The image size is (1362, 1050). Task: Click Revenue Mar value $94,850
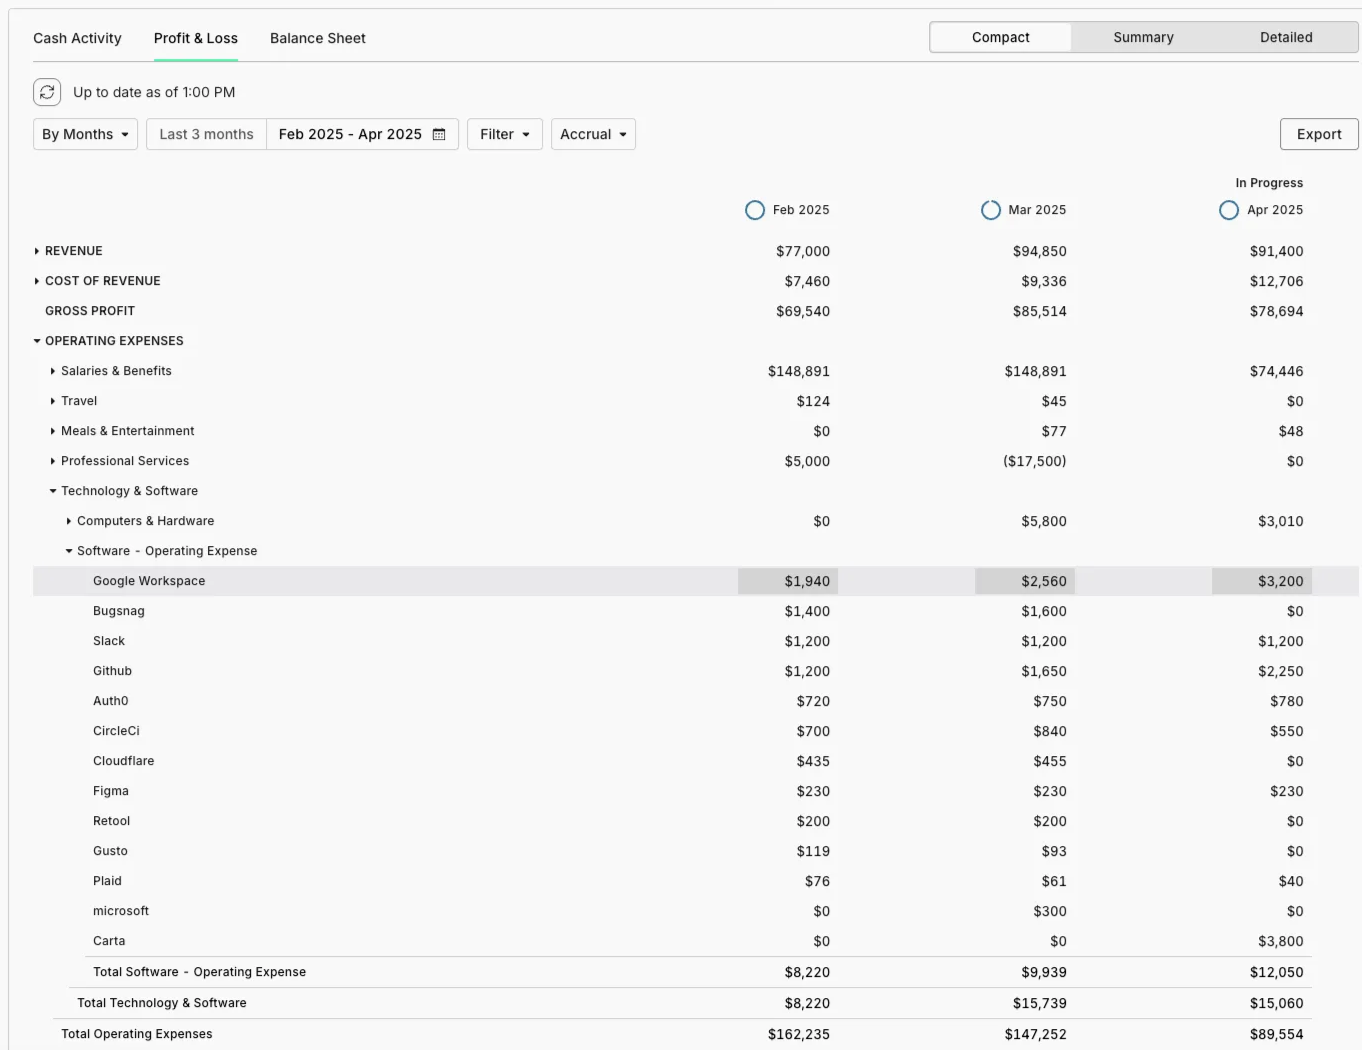tap(1040, 251)
